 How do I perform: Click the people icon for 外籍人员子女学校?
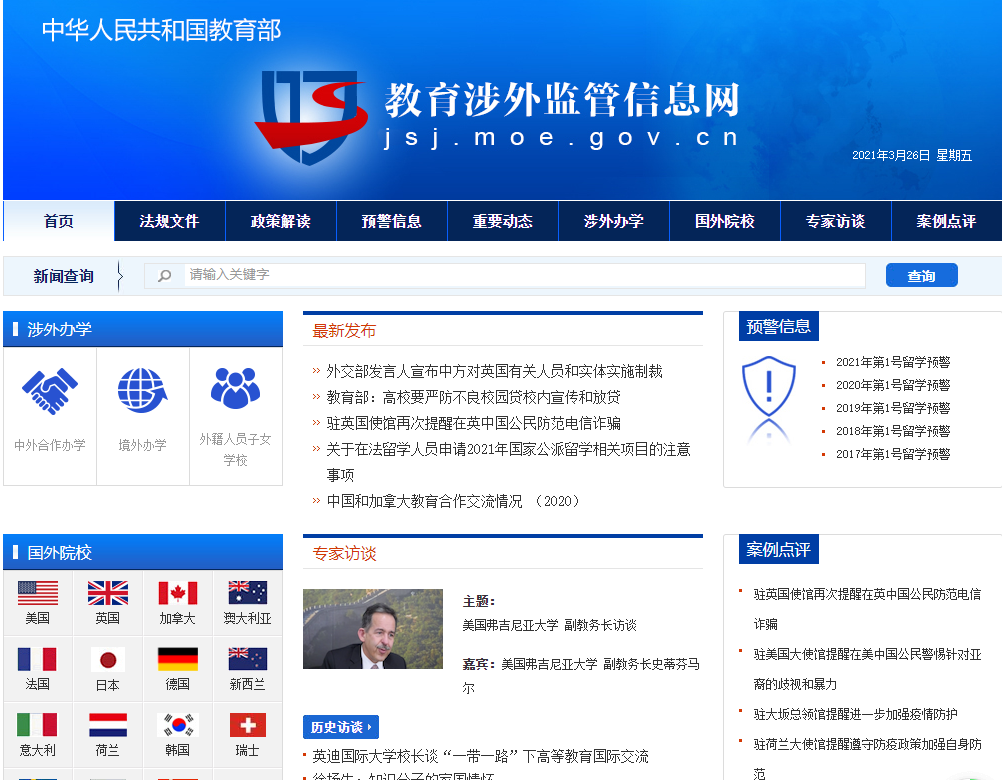235,388
